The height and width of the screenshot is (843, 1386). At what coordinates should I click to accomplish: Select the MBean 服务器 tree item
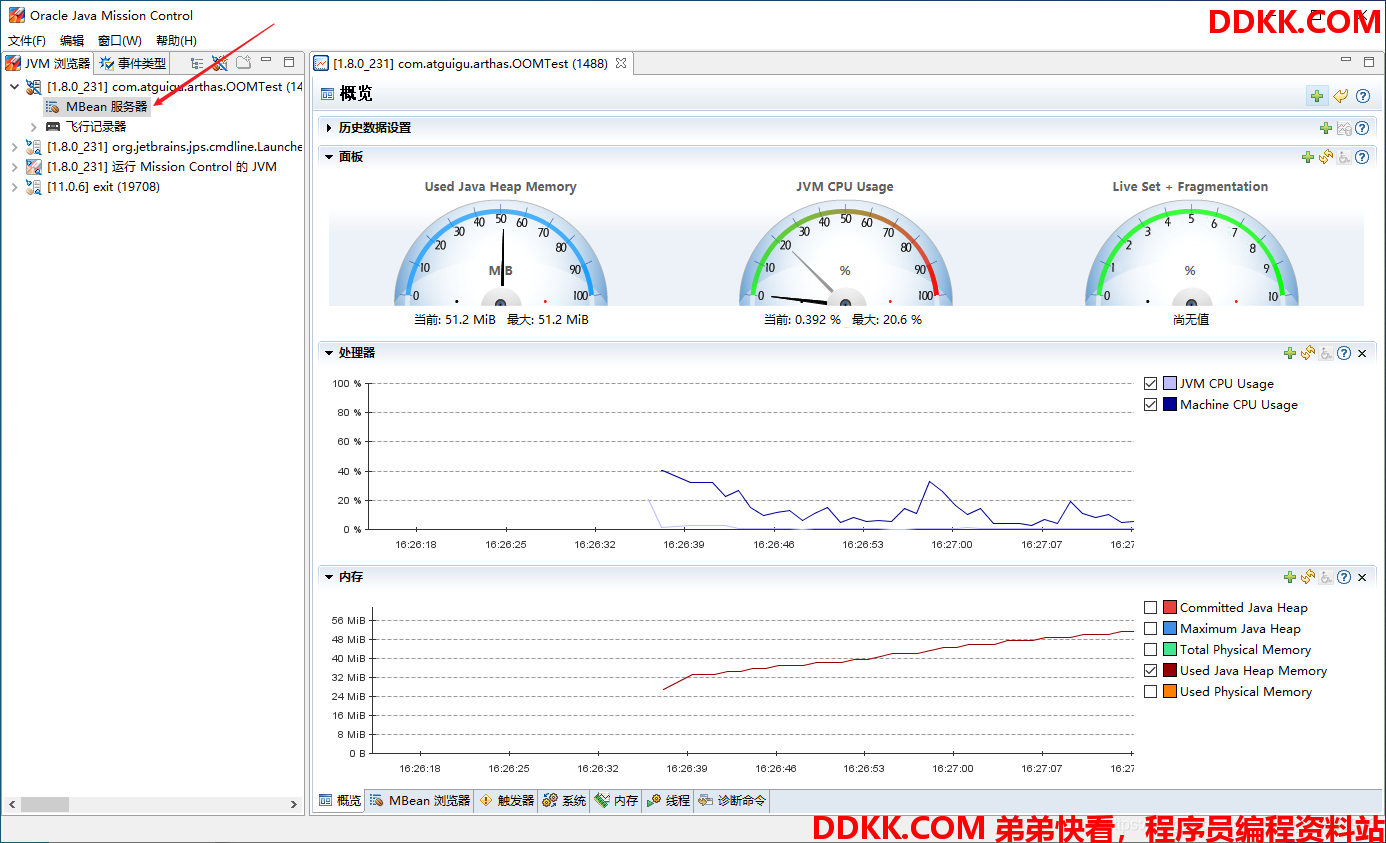point(97,107)
